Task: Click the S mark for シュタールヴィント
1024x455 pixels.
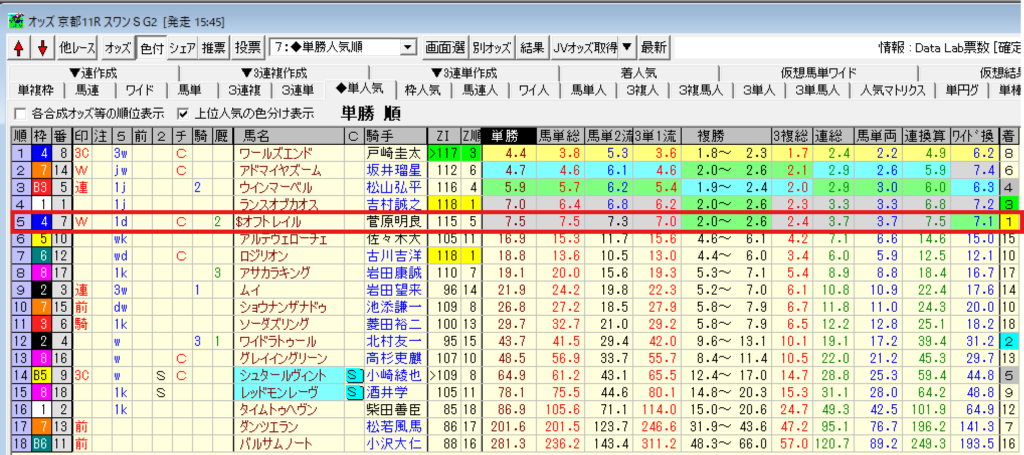Action: (353, 376)
